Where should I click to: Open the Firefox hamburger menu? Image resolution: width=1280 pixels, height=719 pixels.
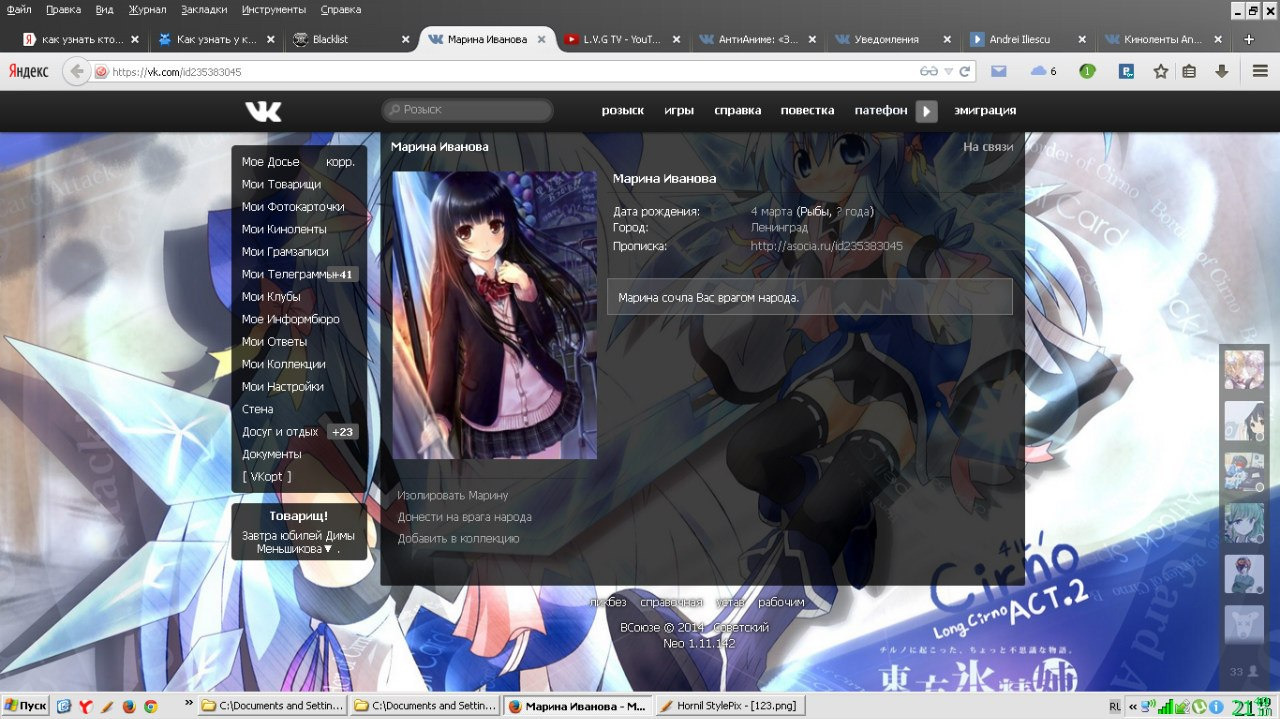tap(1259, 71)
